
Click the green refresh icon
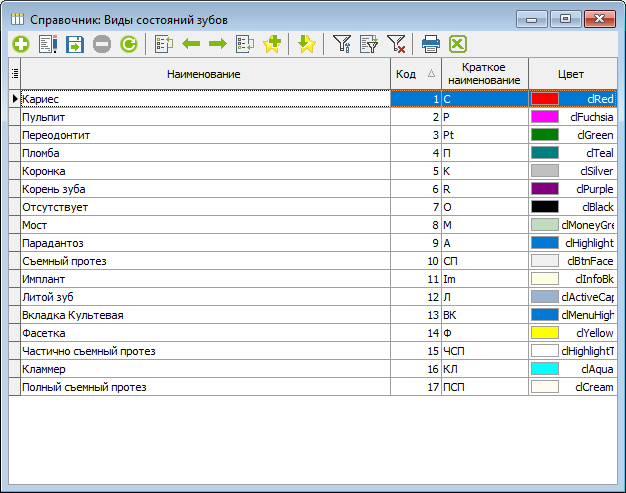click(129, 44)
